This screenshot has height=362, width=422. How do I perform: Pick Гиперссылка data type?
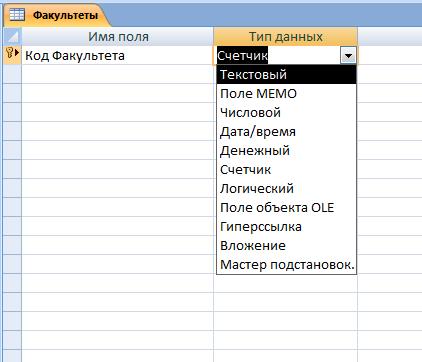pos(286,226)
